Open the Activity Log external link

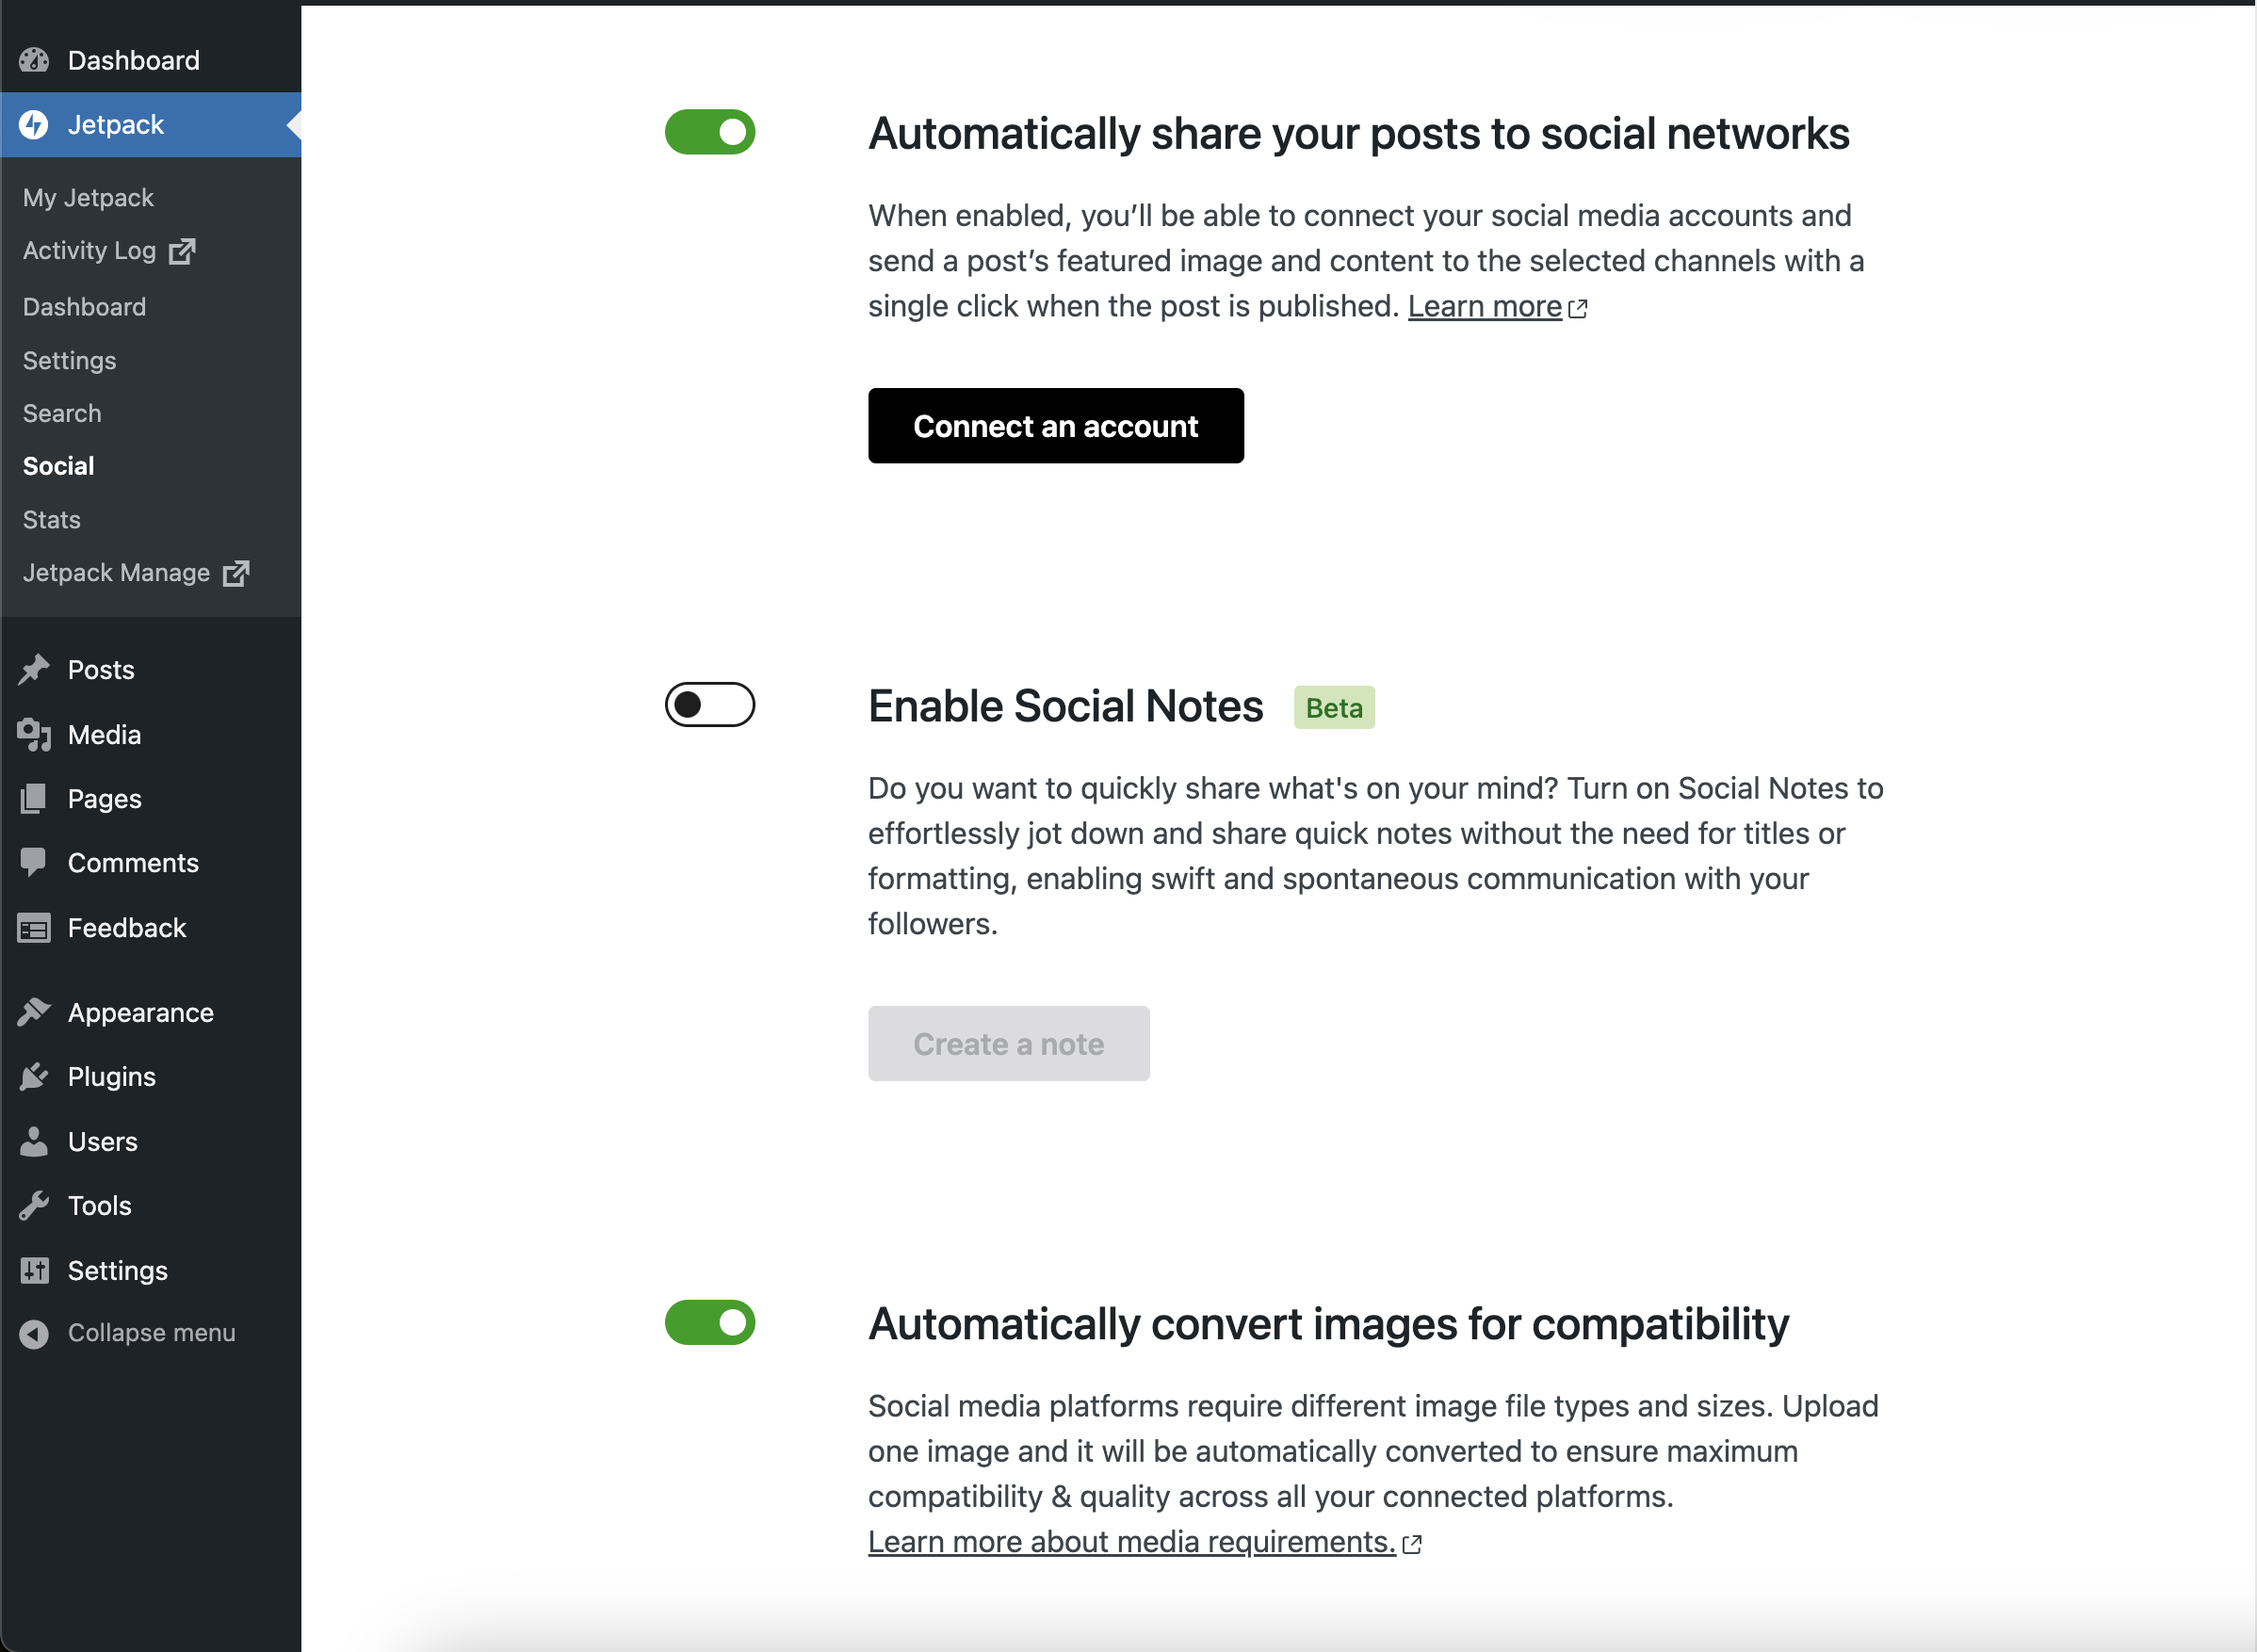(x=108, y=251)
